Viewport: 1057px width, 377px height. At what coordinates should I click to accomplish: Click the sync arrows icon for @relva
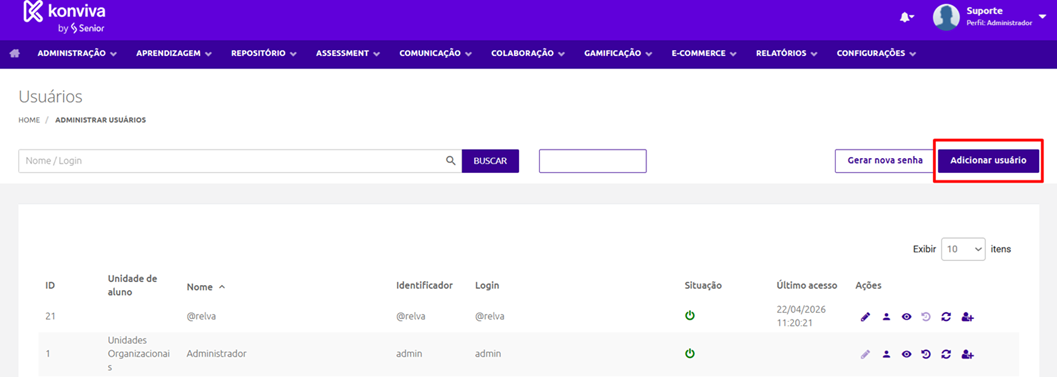[946, 316]
